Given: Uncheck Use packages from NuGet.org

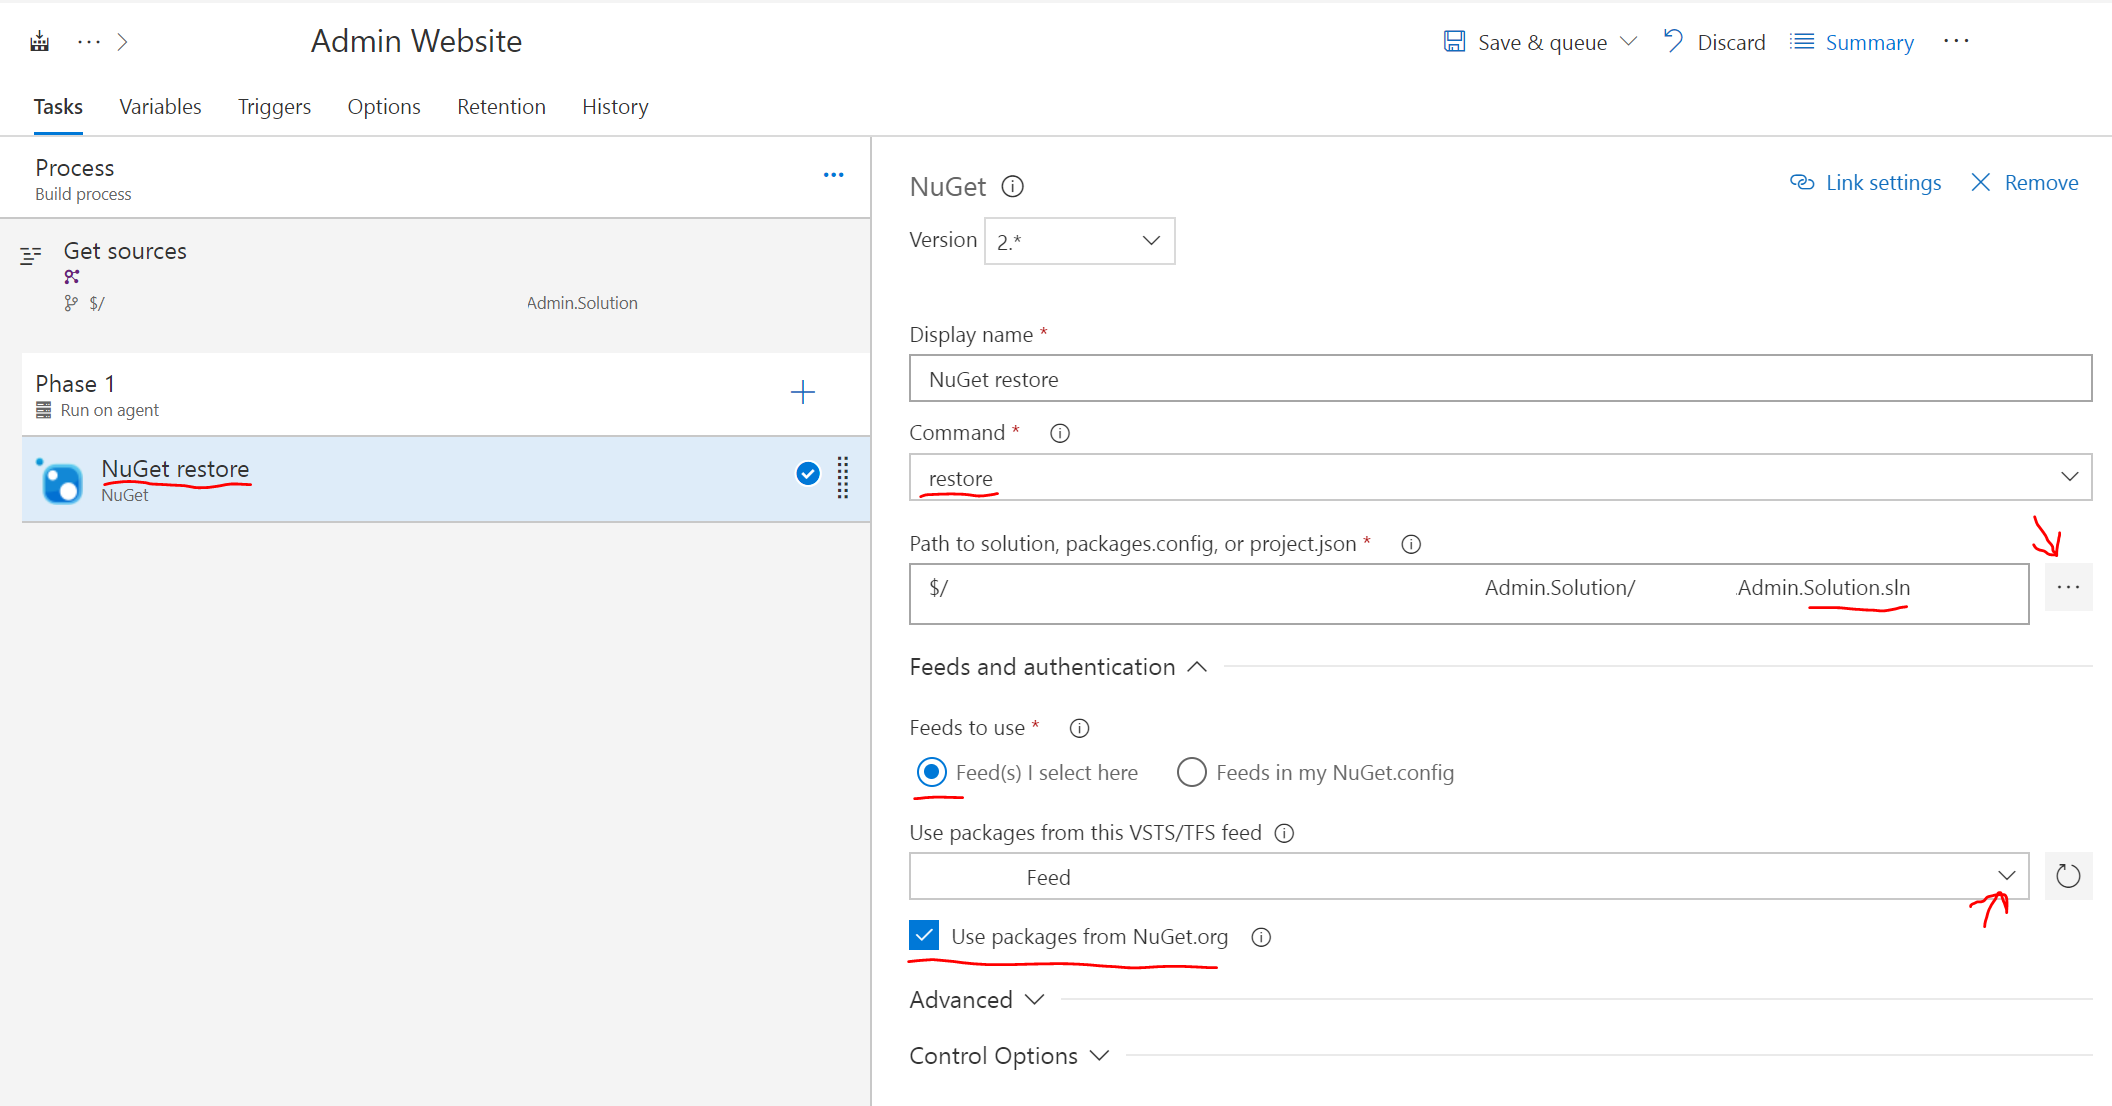Looking at the screenshot, I should [924, 936].
